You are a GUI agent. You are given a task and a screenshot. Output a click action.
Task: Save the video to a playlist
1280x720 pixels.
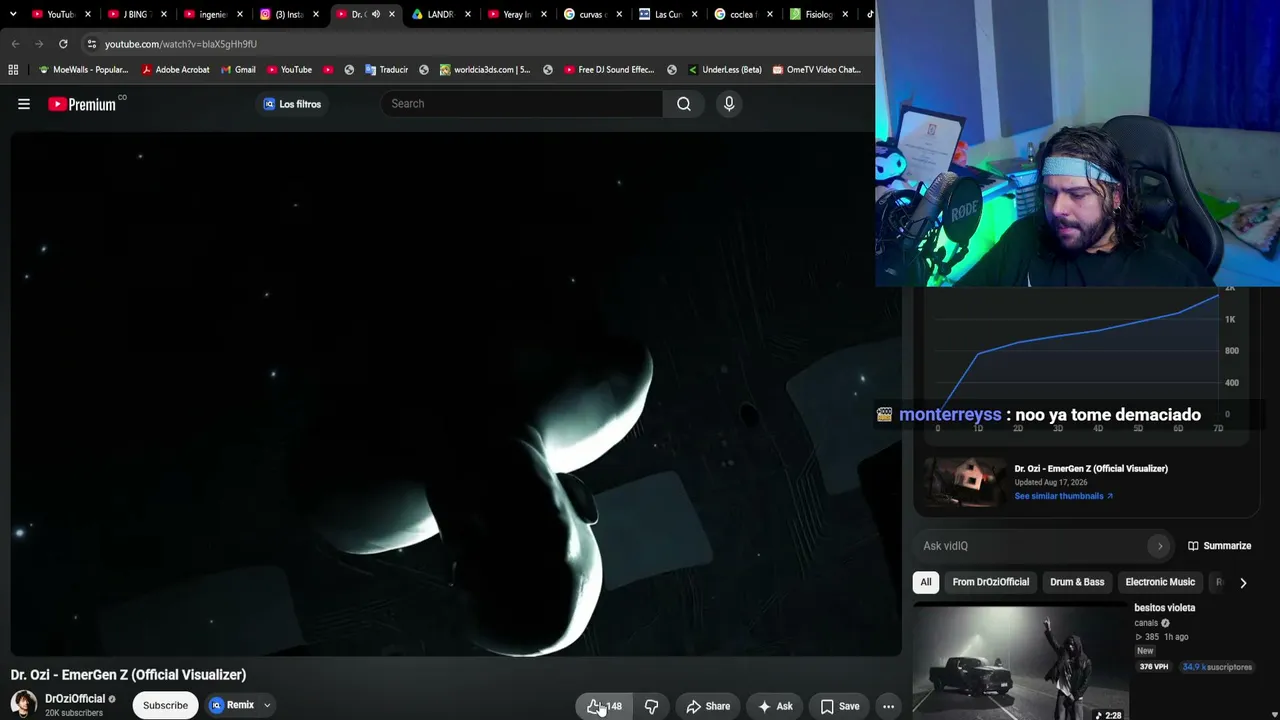click(840, 706)
